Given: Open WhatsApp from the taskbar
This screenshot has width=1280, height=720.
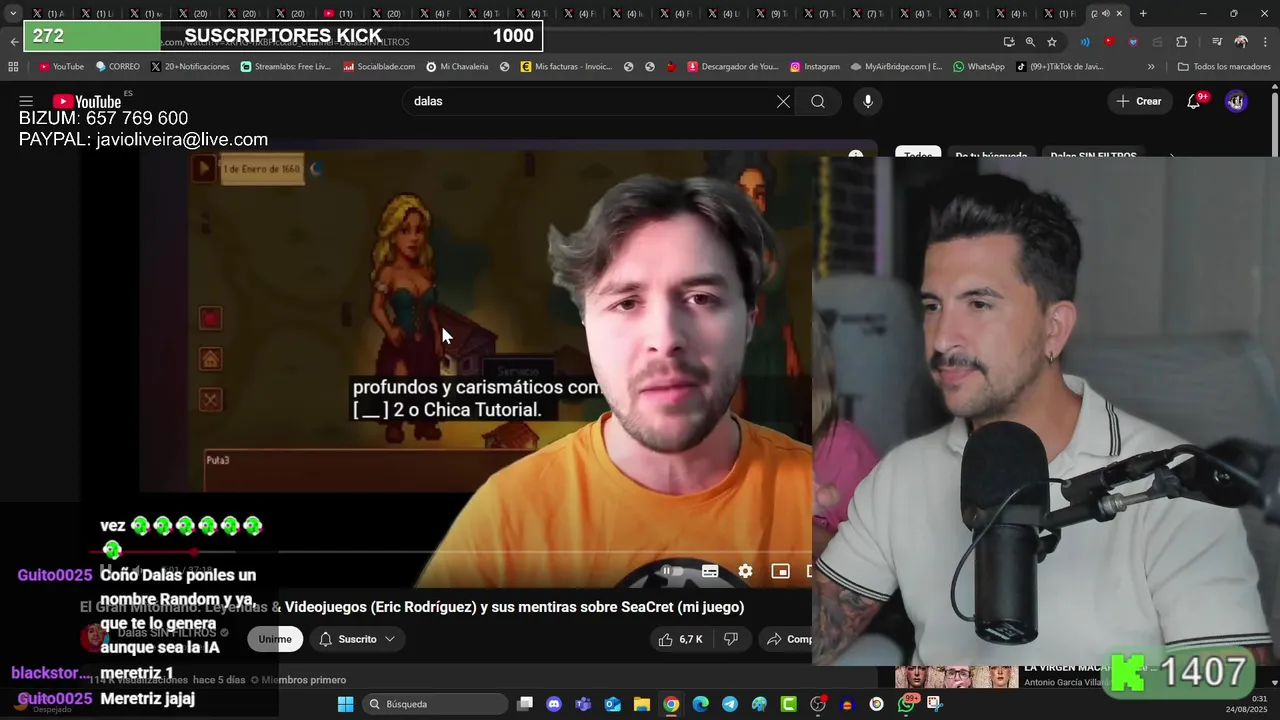Looking at the screenshot, I should tap(906, 704).
